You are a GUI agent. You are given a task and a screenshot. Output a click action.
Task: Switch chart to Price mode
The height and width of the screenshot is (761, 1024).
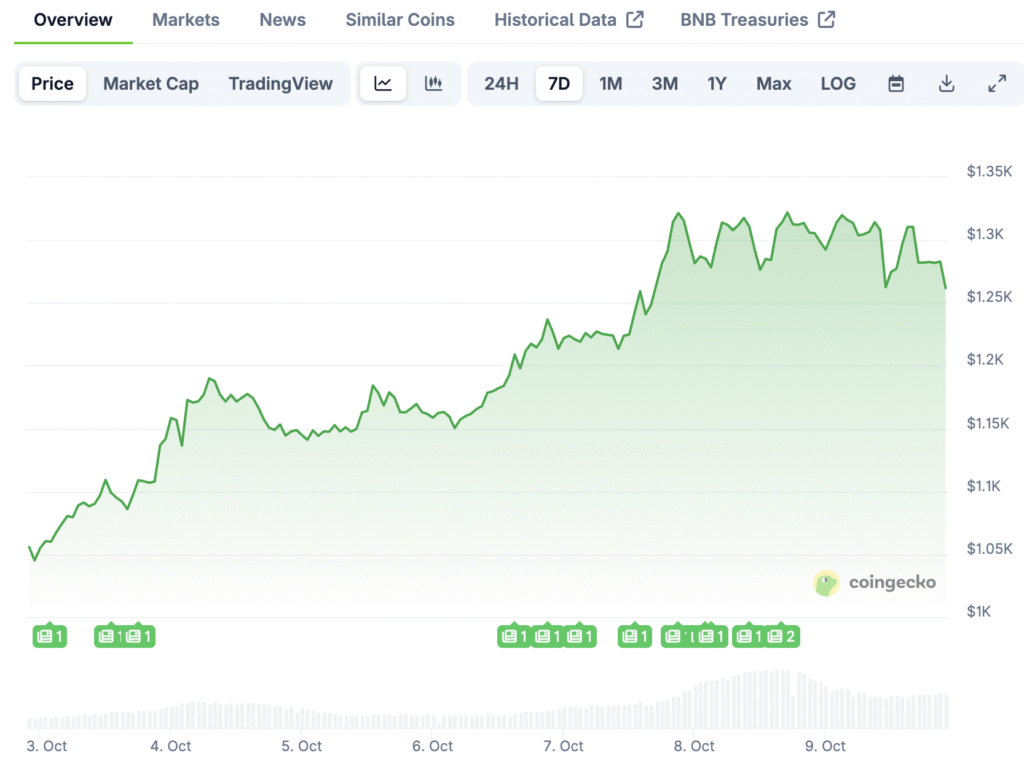point(52,84)
